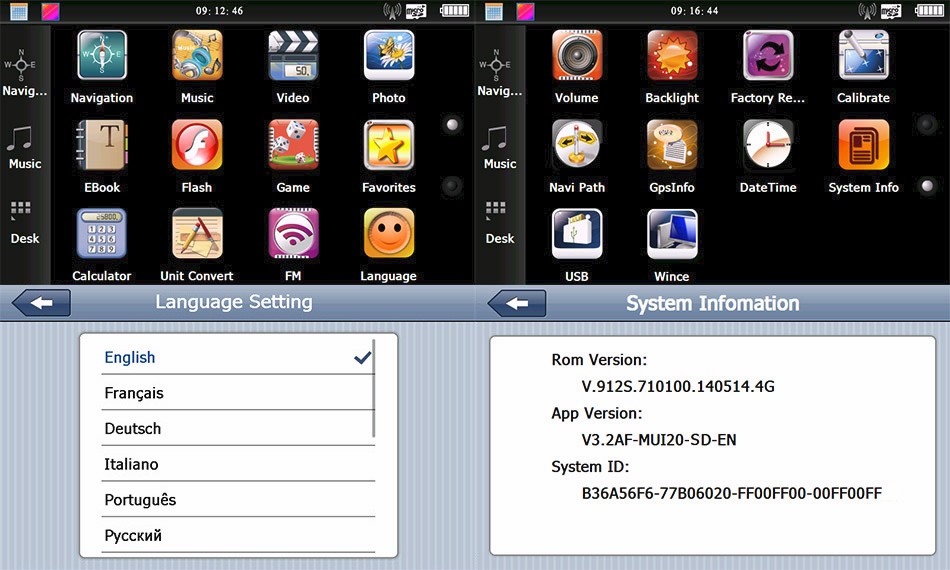Pick Русский from the language list
Viewport: 950px width, 570px height.
click(236, 536)
